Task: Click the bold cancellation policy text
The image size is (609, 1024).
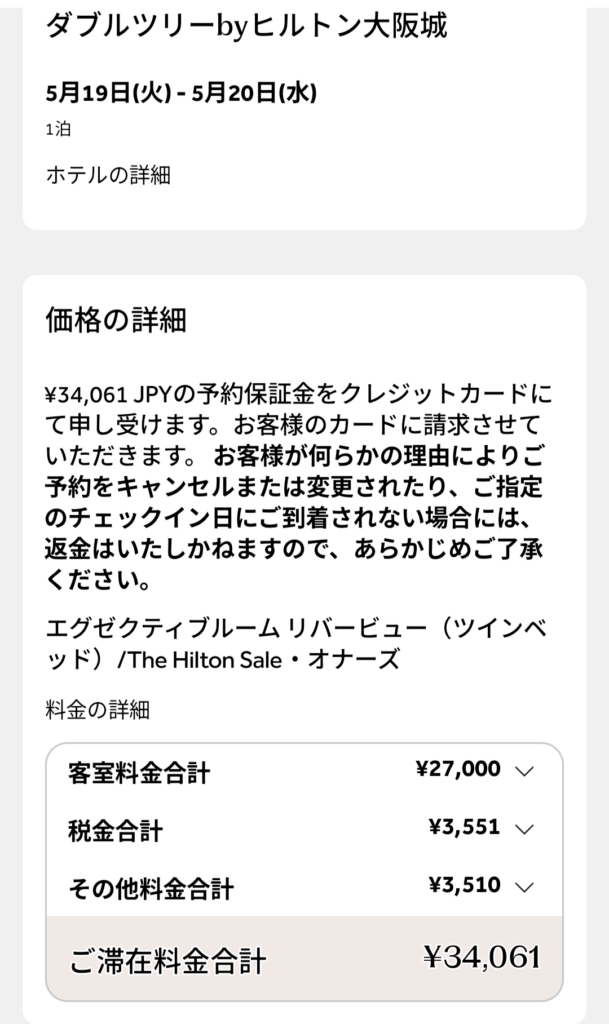Action: [x=294, y=518]
